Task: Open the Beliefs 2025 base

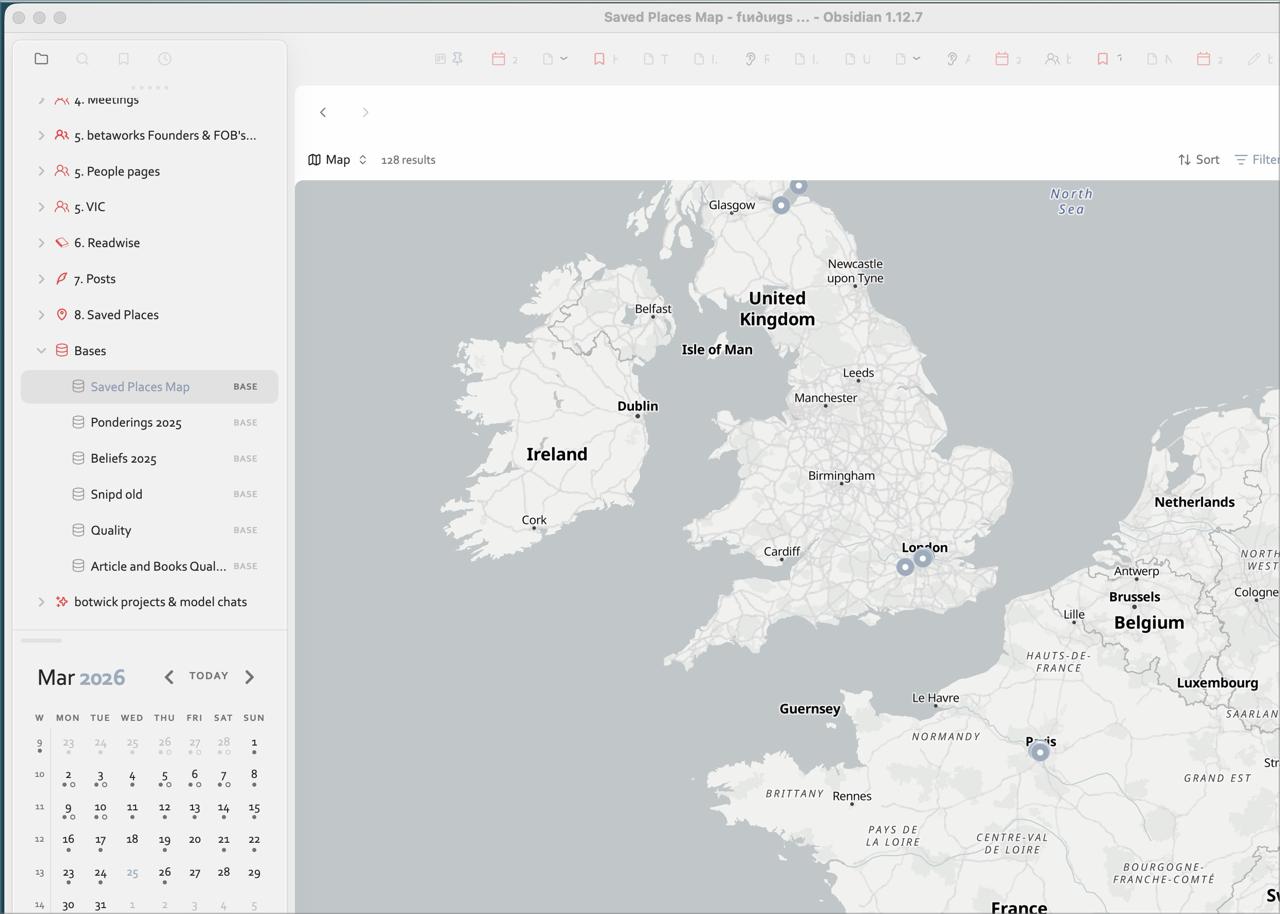Action: (x=123, y=459)
